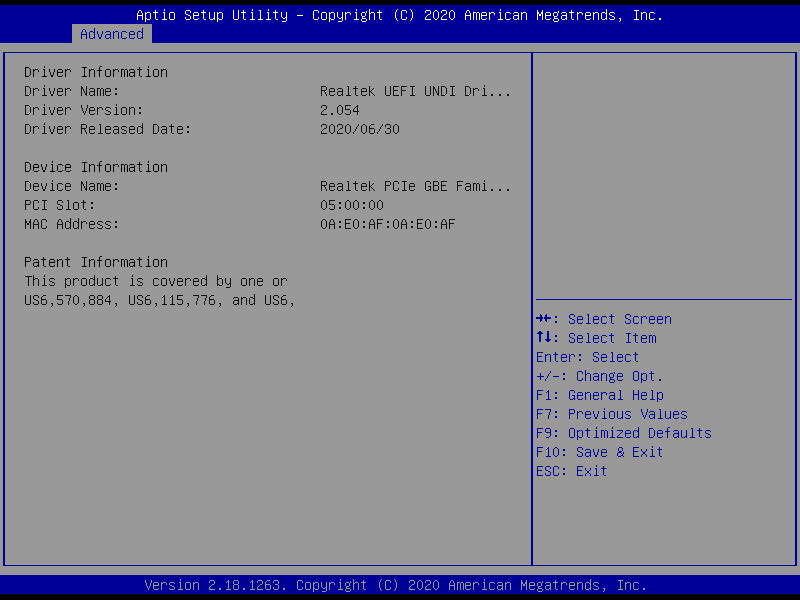This screenshot has width=800, height=600.
Task: Select the Realtek UEFI UNDI driver value
Action: (415, 91)
